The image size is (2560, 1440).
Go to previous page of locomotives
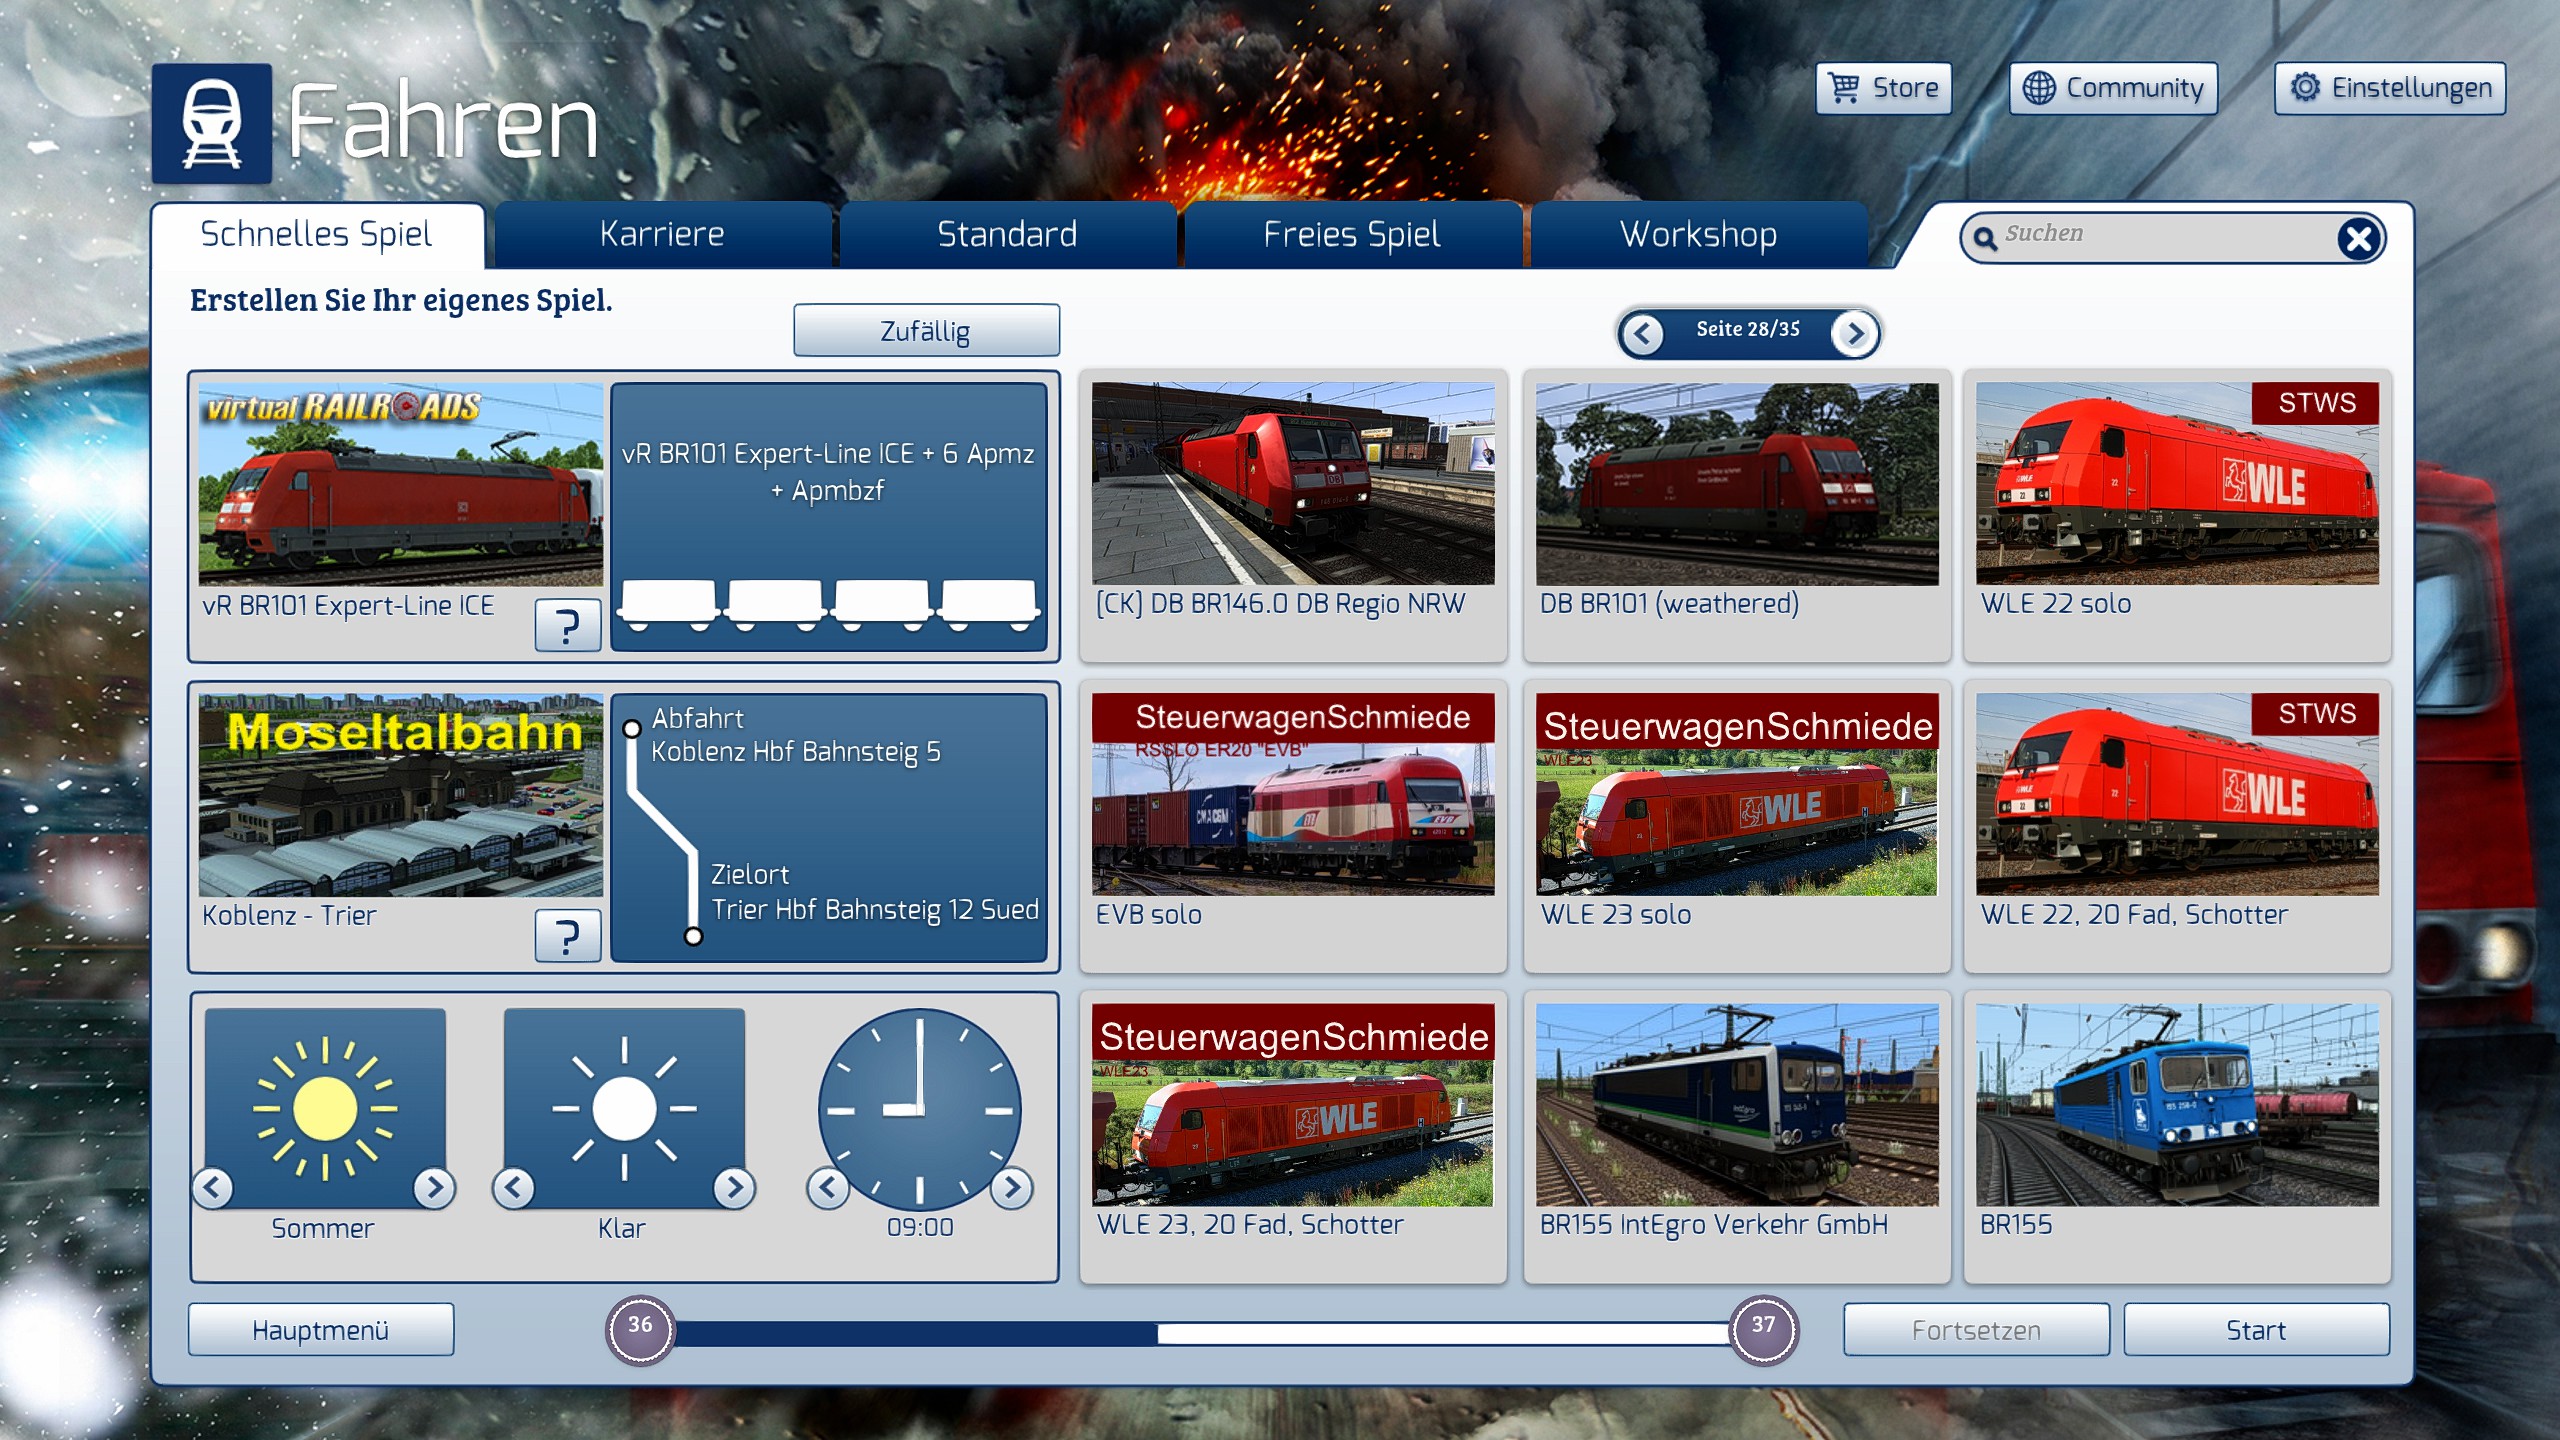point(1642,333)
